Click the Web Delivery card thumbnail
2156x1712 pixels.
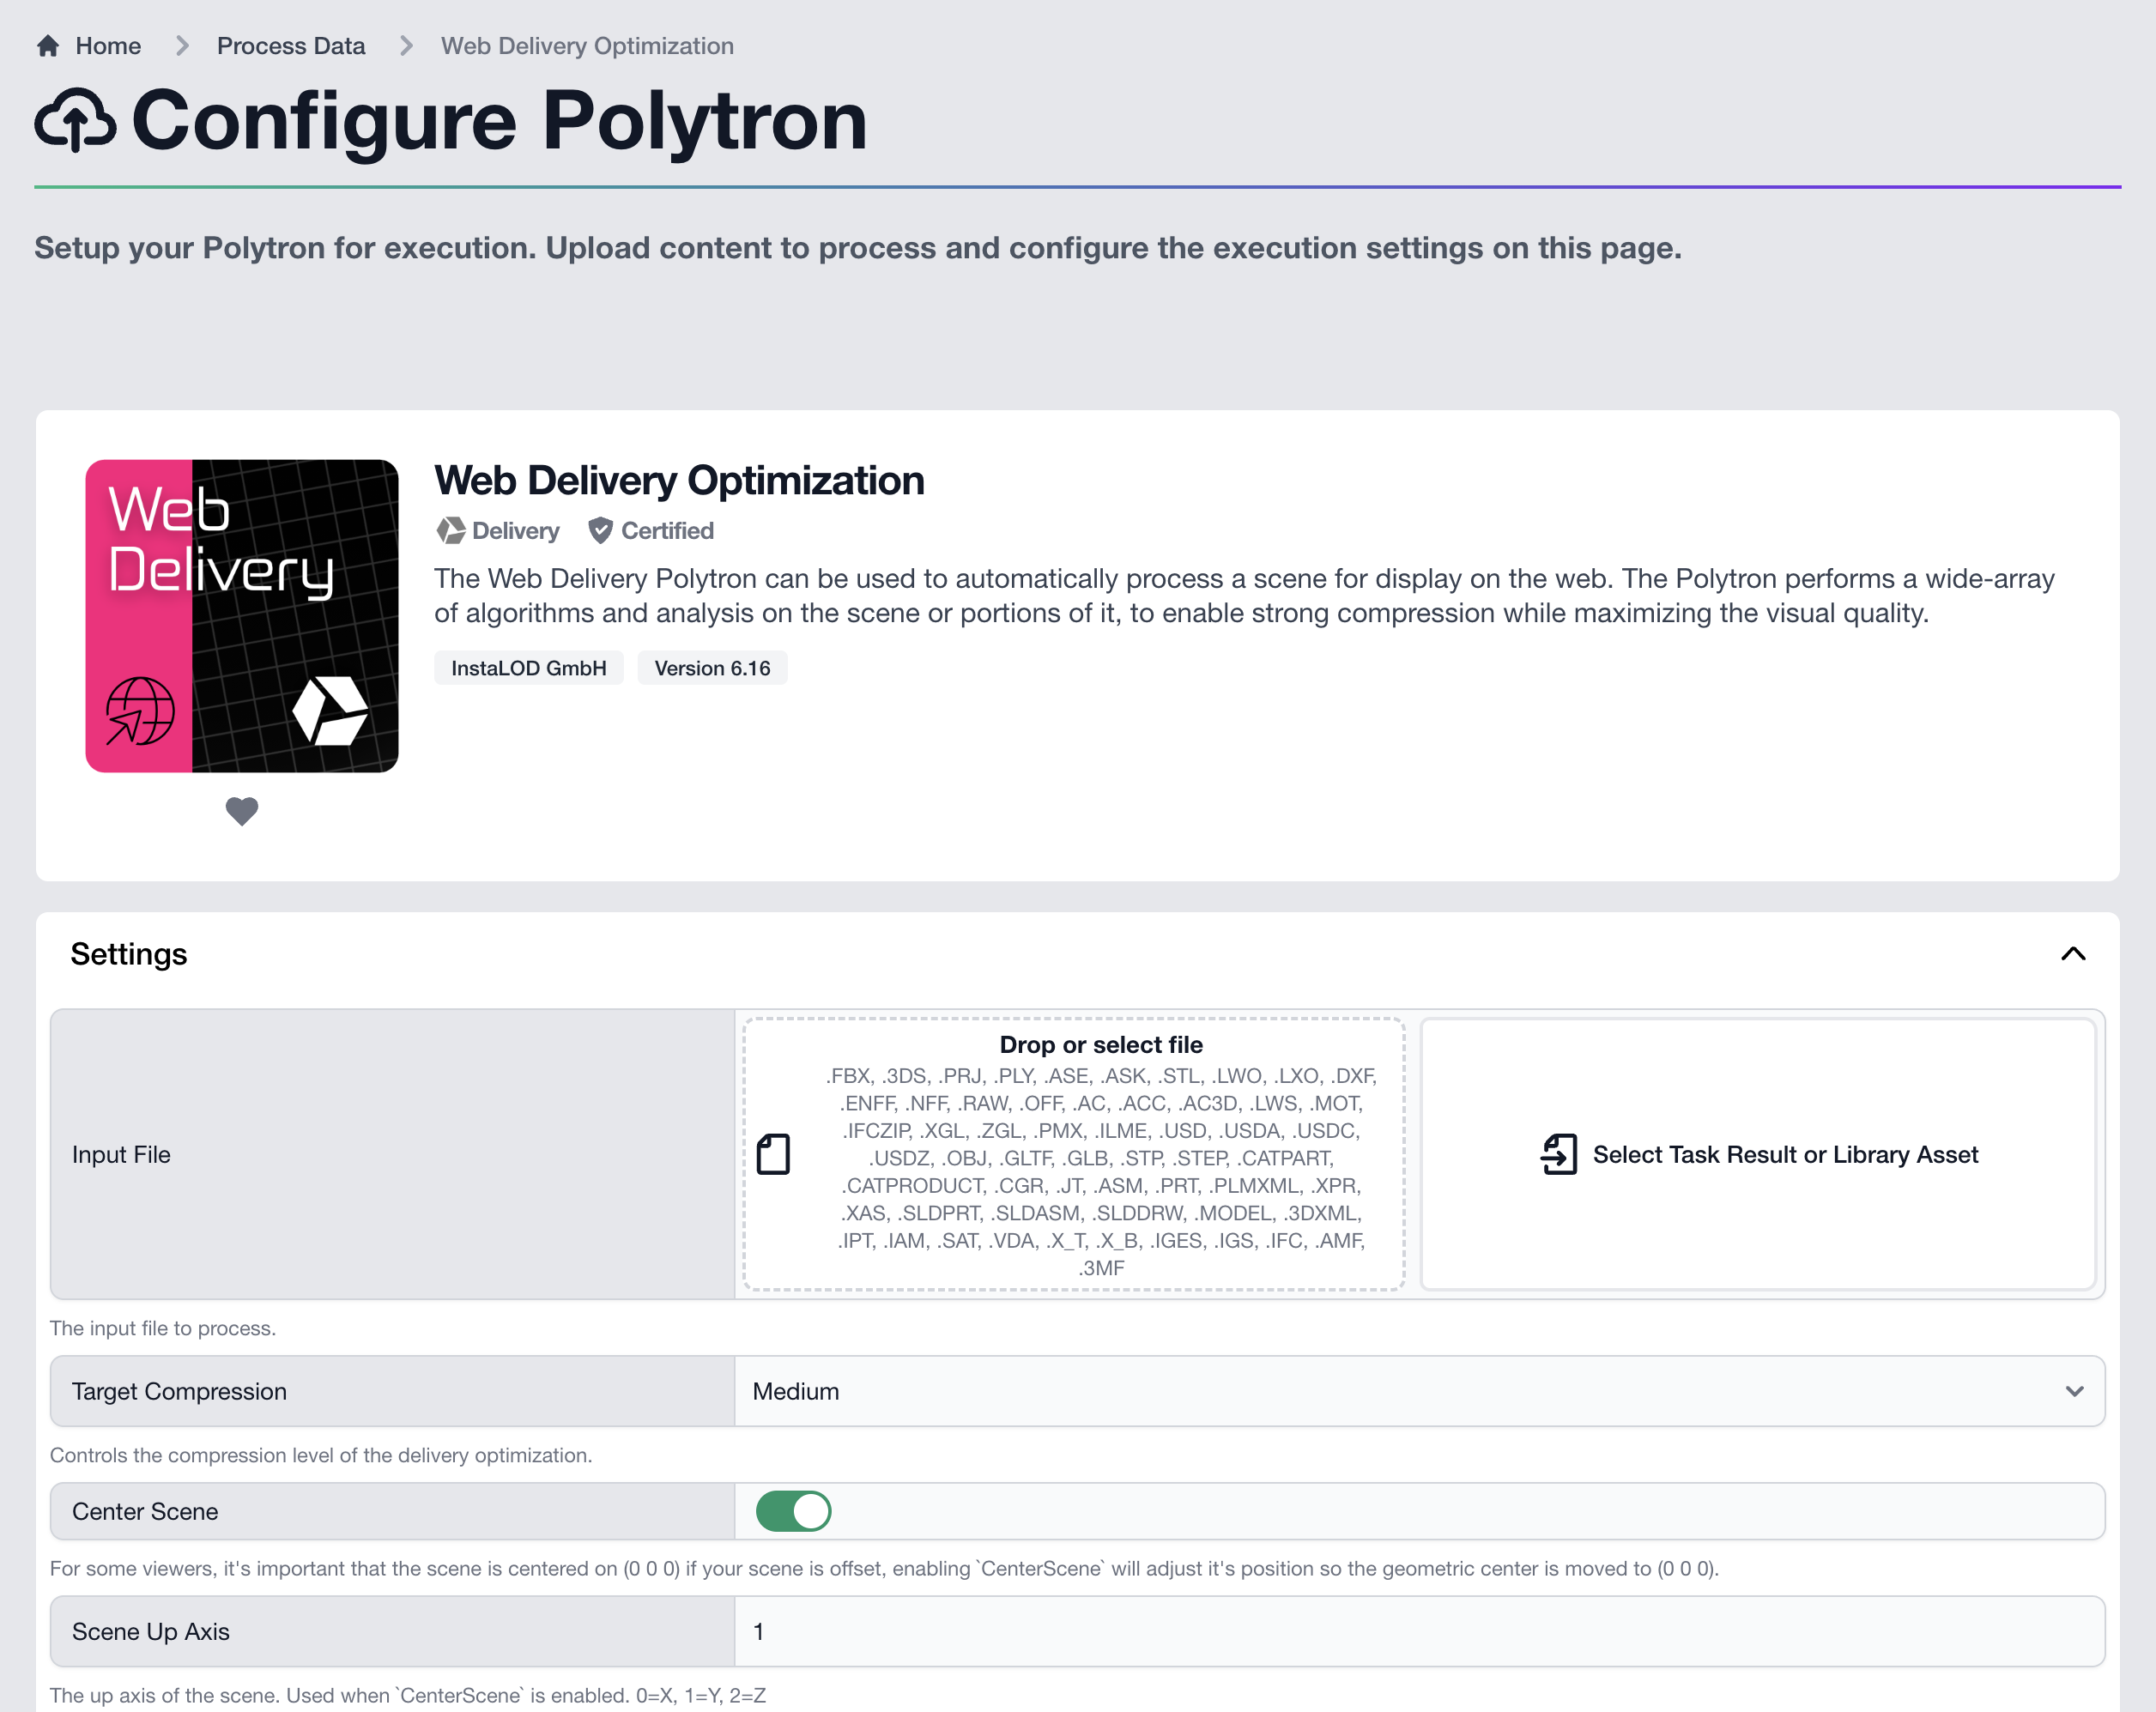coord(242,616)
